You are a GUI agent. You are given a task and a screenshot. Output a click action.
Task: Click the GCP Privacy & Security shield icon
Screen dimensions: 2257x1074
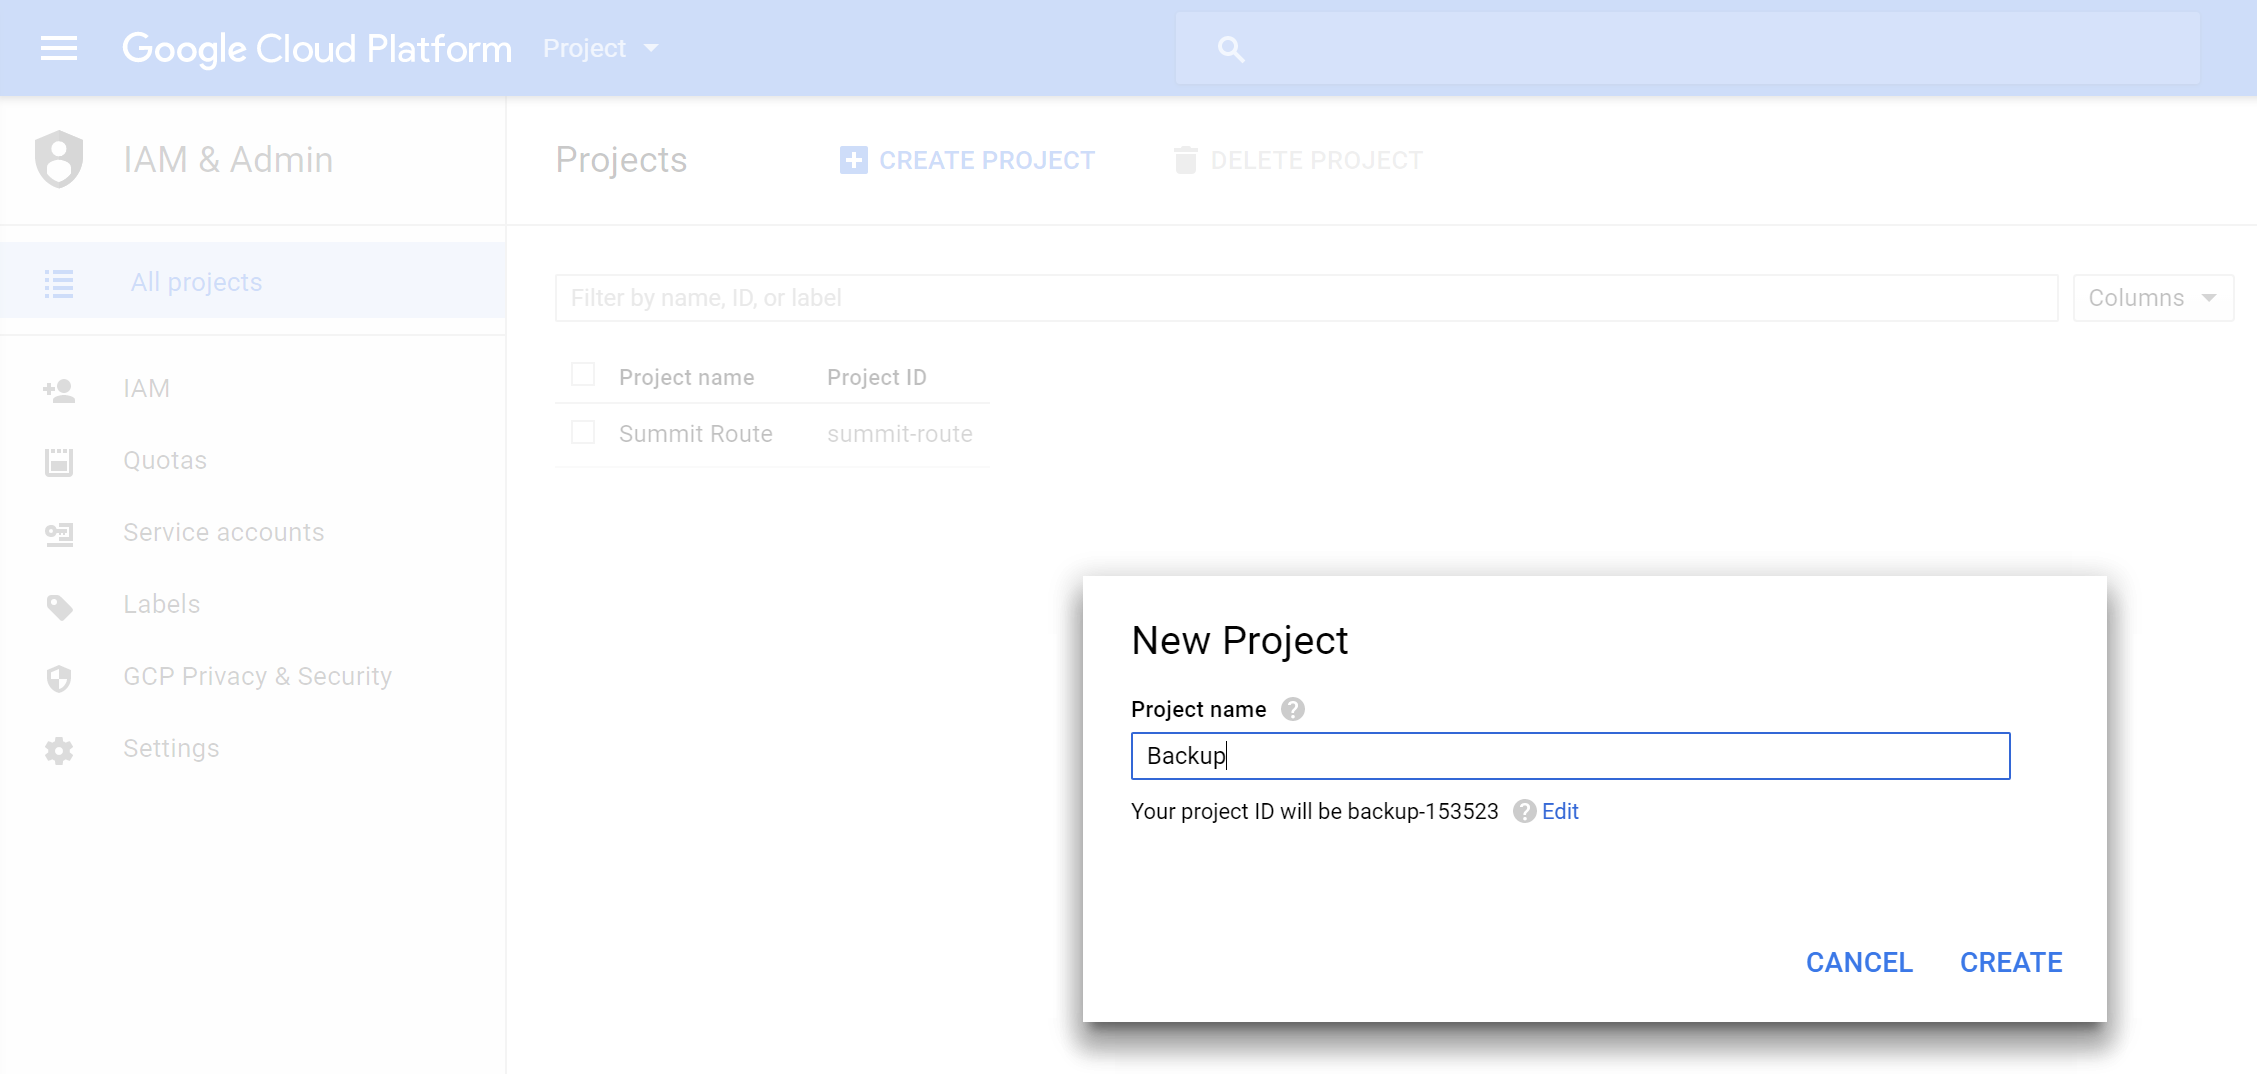(x=59, y=678)
